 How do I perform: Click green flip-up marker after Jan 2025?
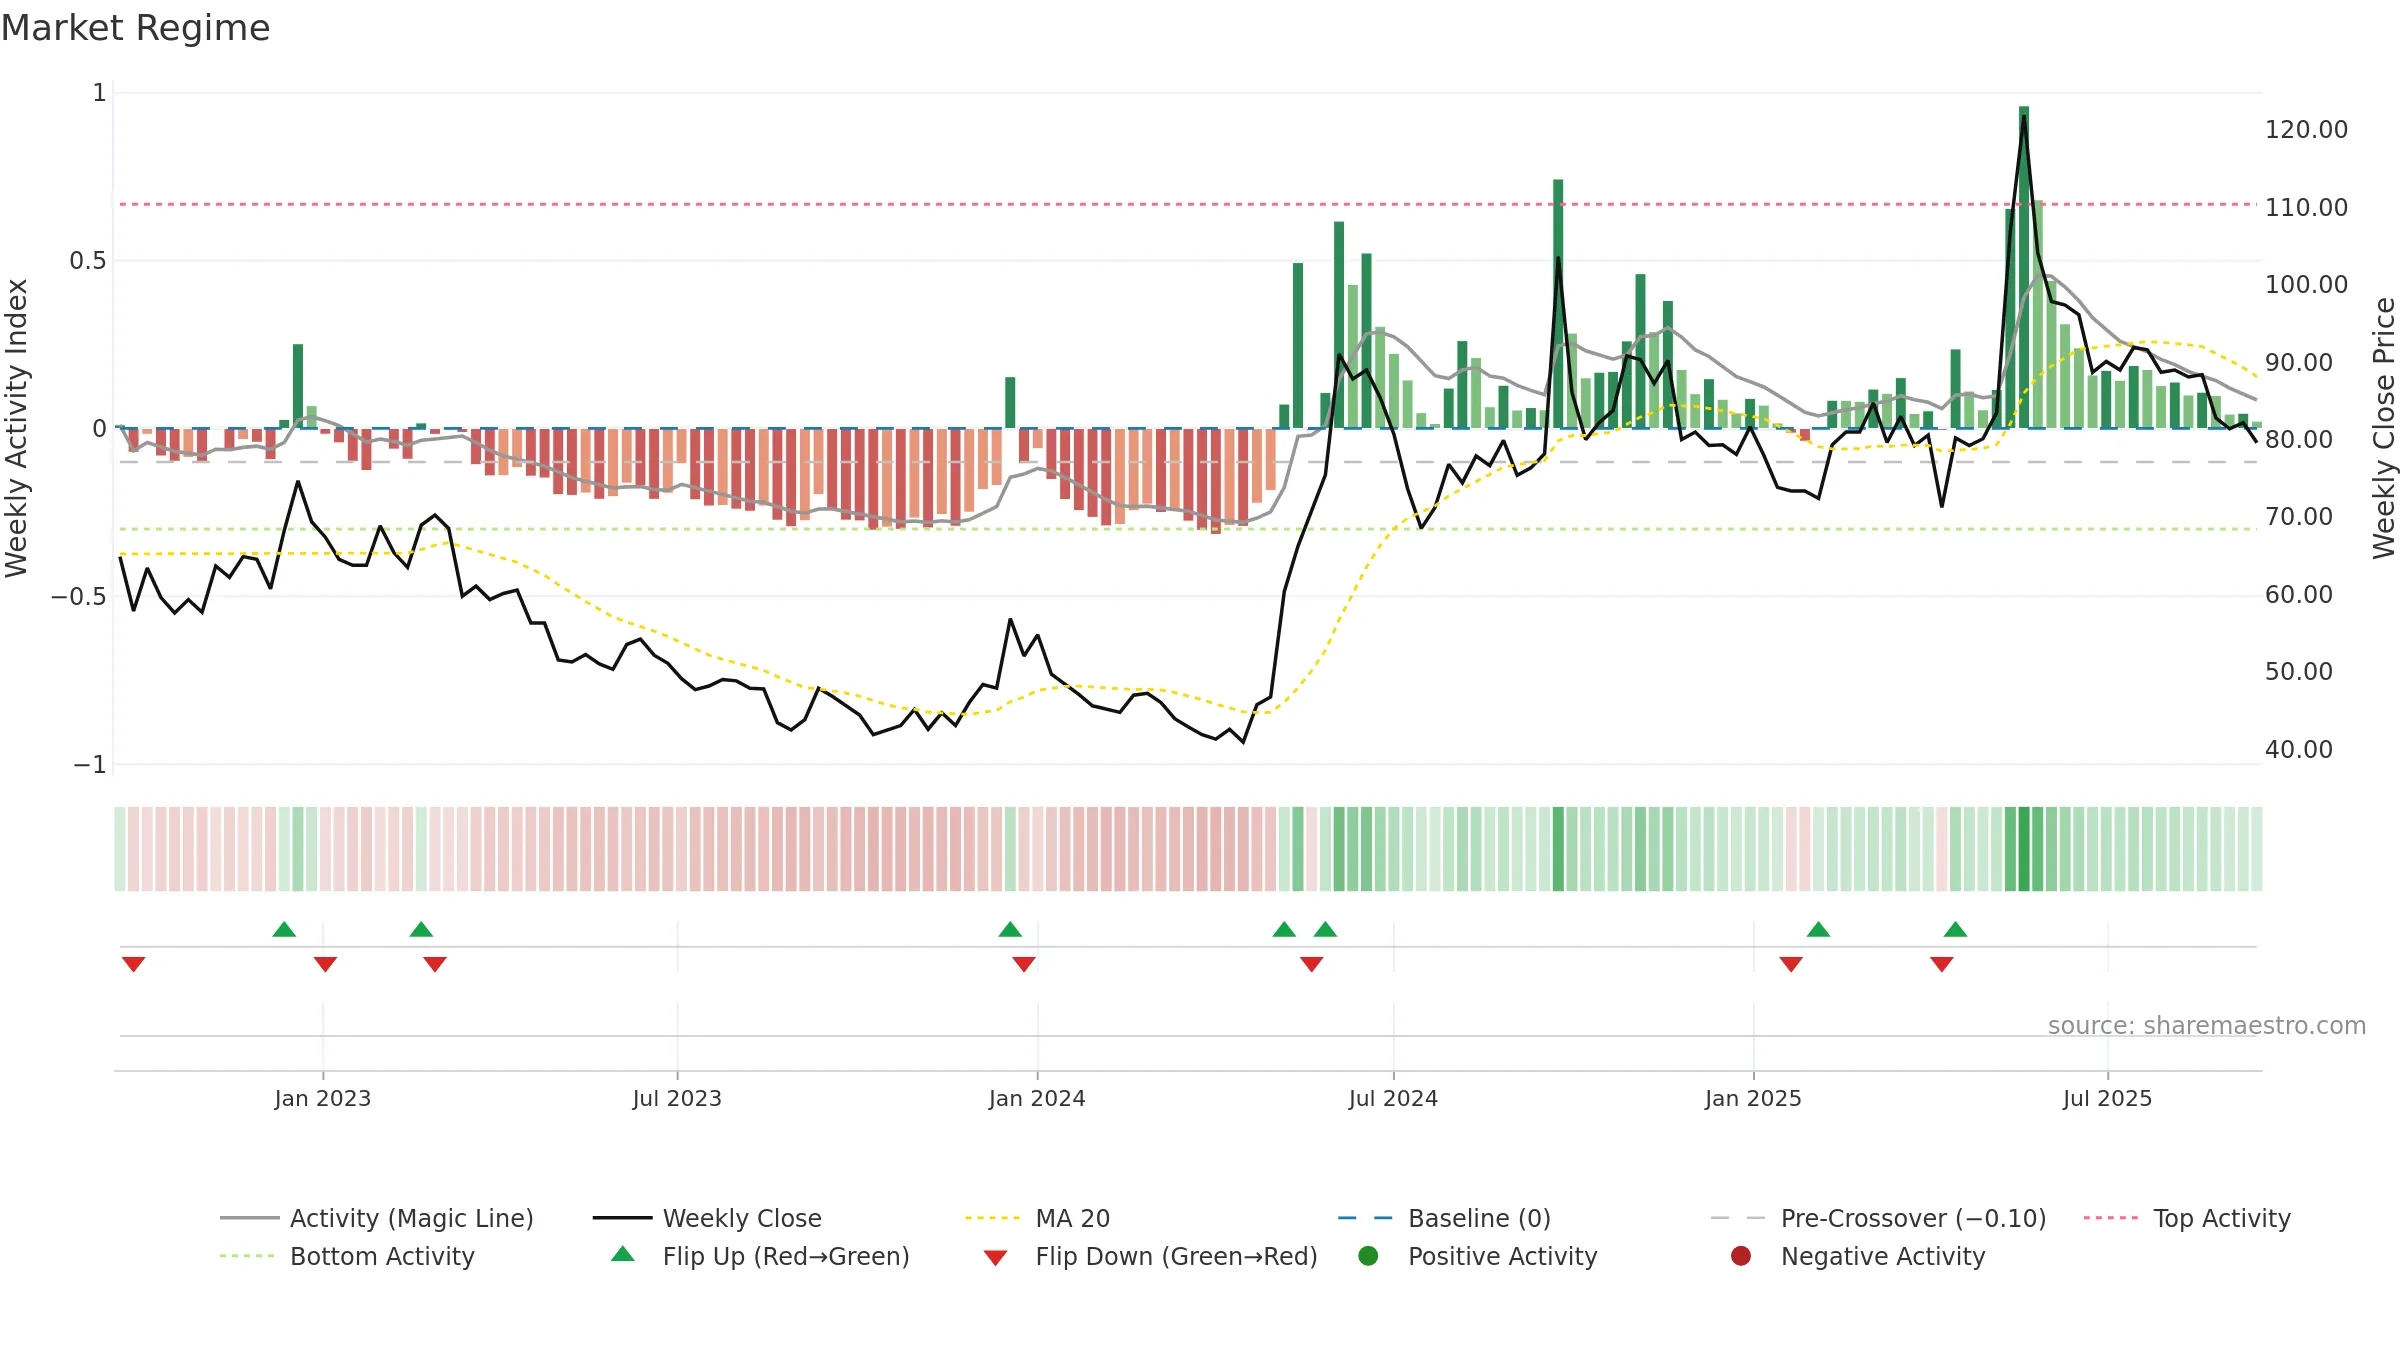coord(1819,930)
